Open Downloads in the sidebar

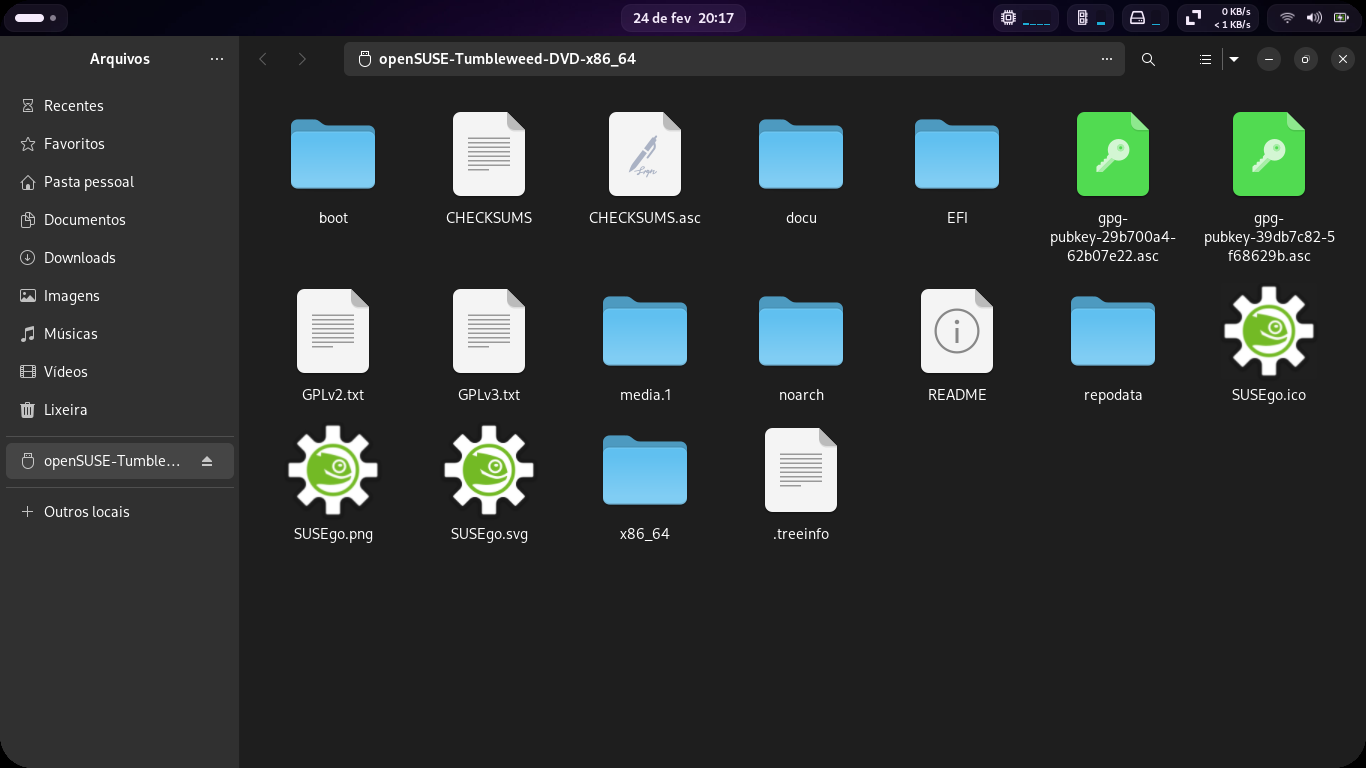tap(120, 258)
